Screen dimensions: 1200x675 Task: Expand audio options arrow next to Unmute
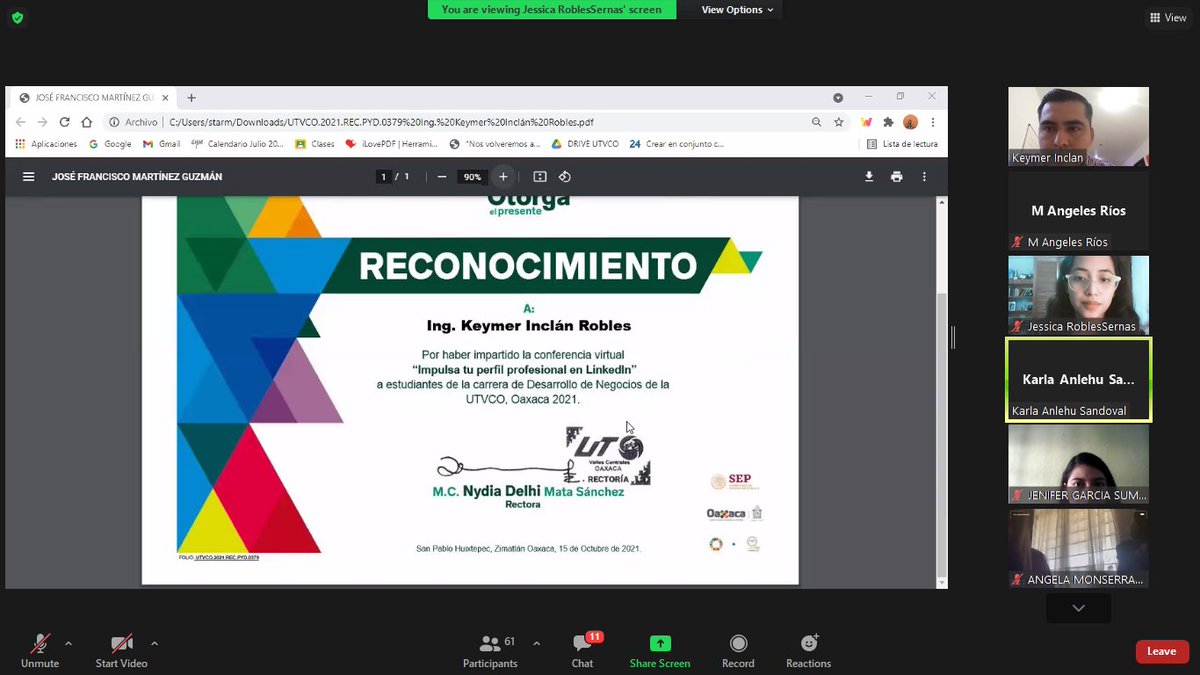click(68, 643)
